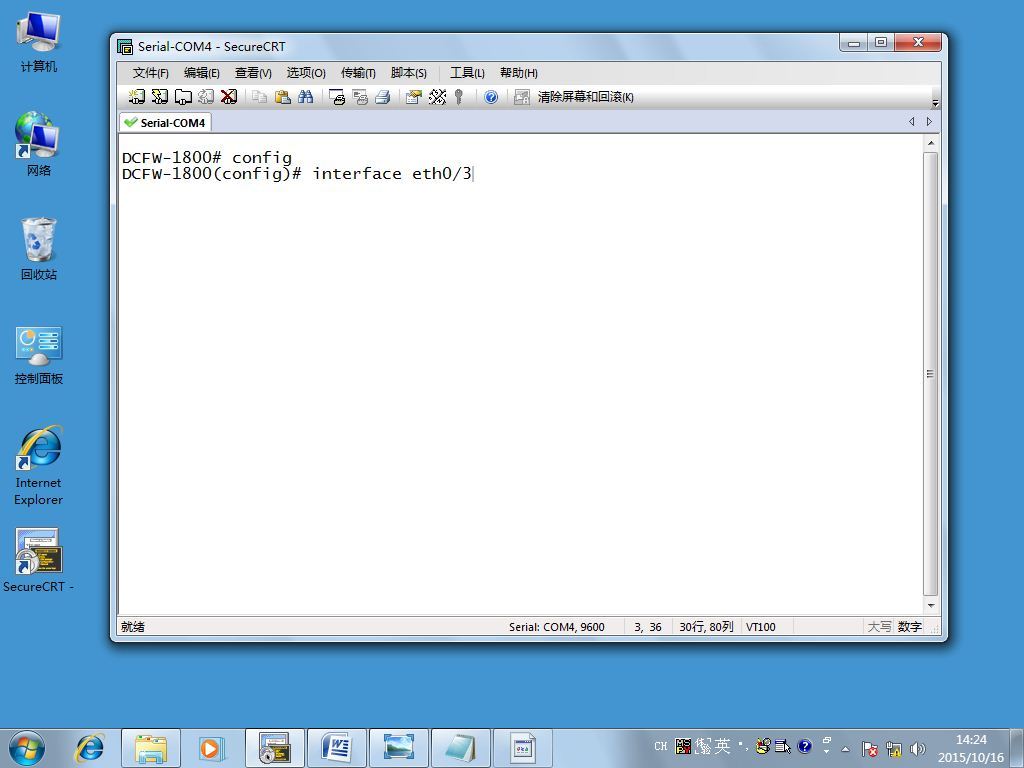Click the grayed Reconnect toolbar icon
This screenshot has height=768, width=1024.
coord(206,97)
